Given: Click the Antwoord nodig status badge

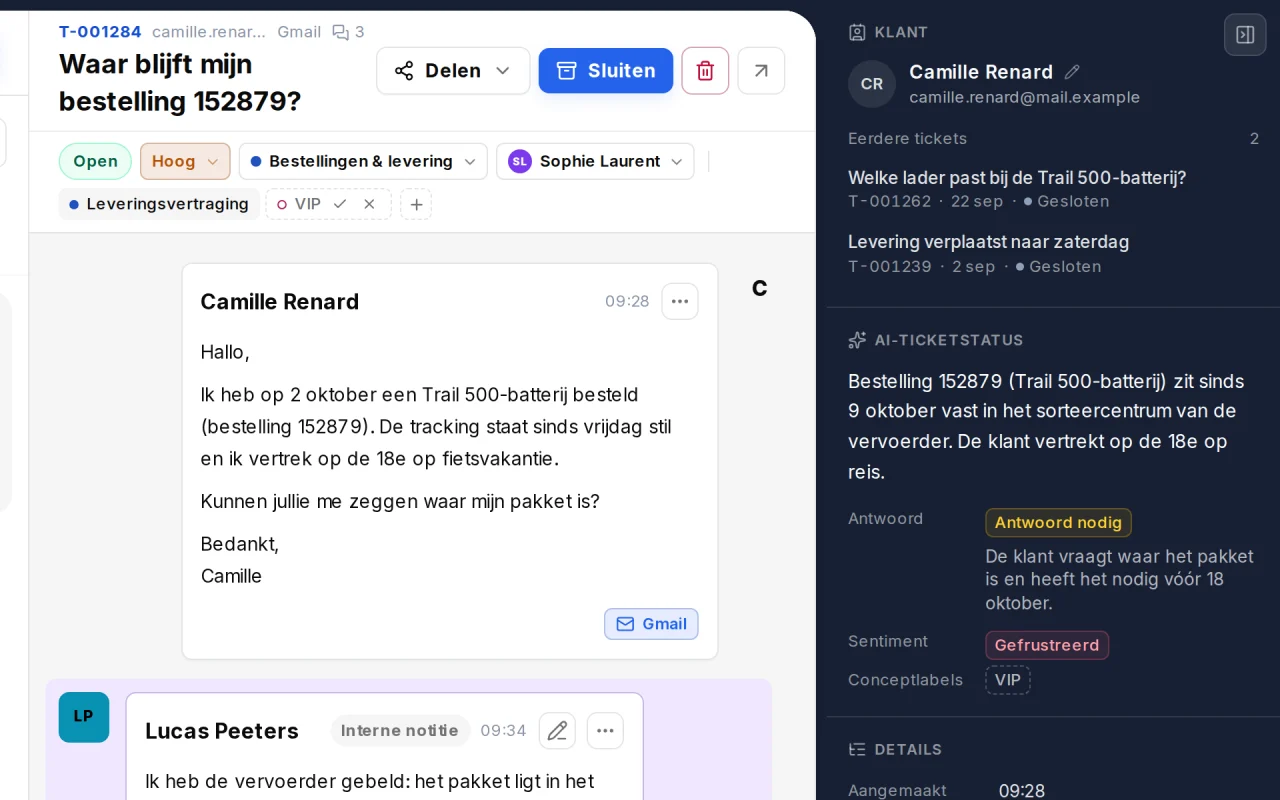Looking at the screenshot, I should point(1058,523).
